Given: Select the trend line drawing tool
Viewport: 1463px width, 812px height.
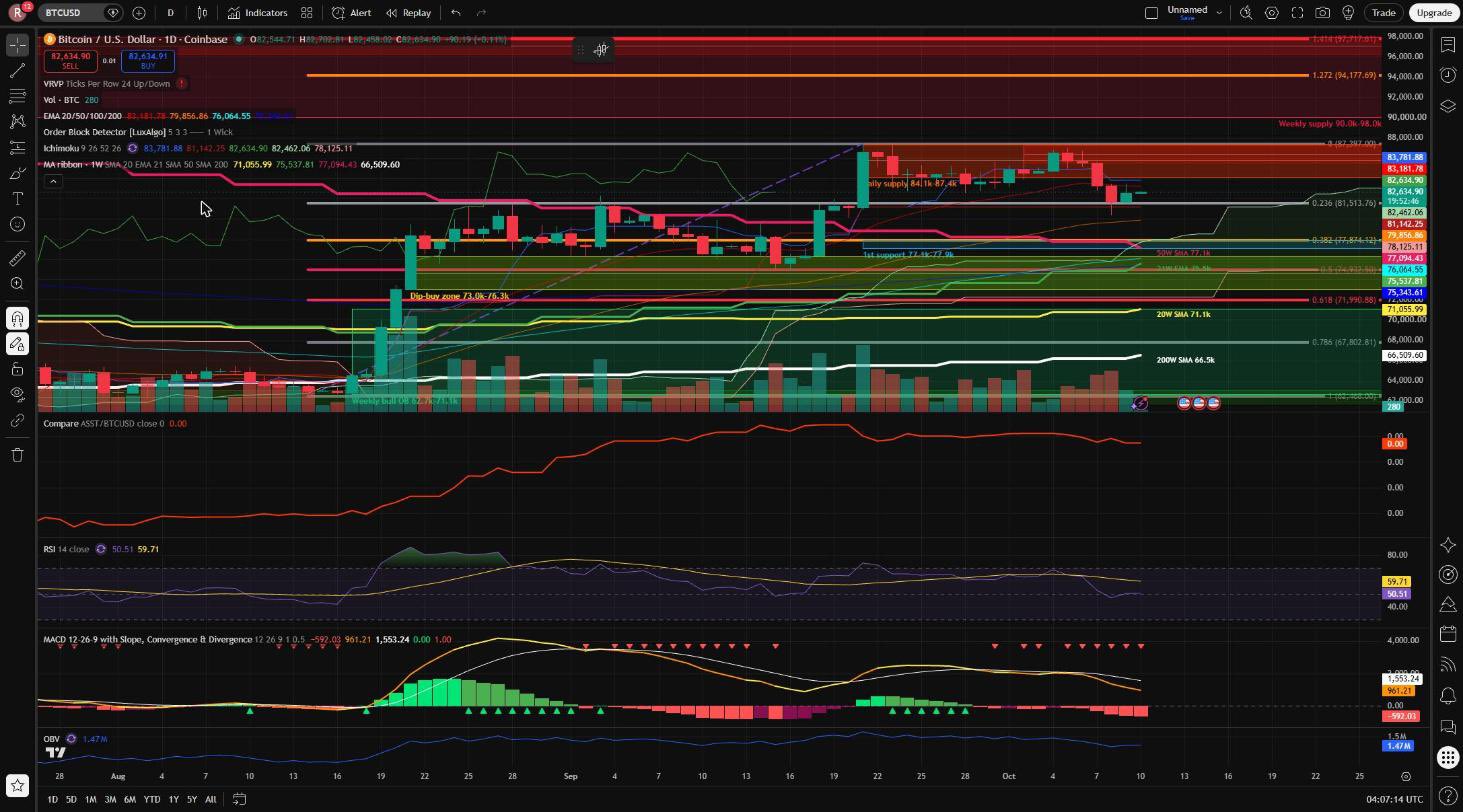Looking at the screenshot, I should tap(17, 70).
